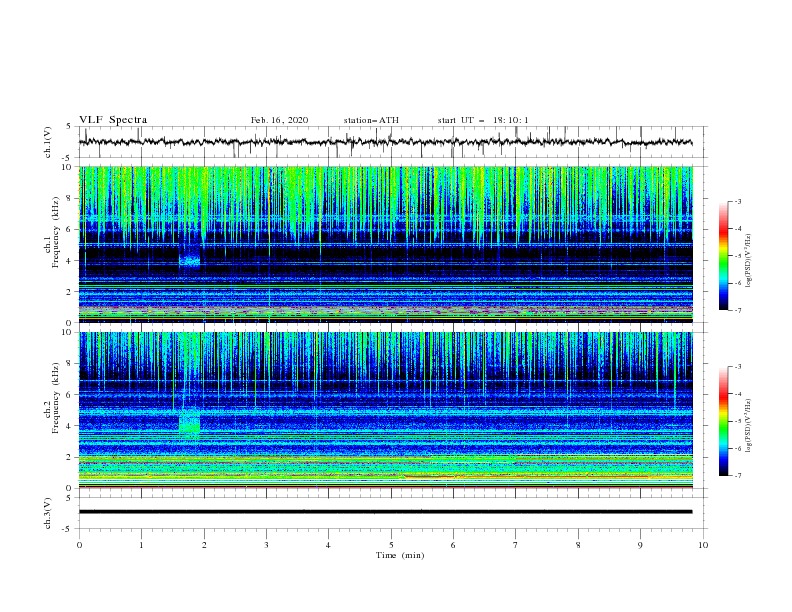Click the 4 kHz burst in the ch.2 spectrogram

190,423
